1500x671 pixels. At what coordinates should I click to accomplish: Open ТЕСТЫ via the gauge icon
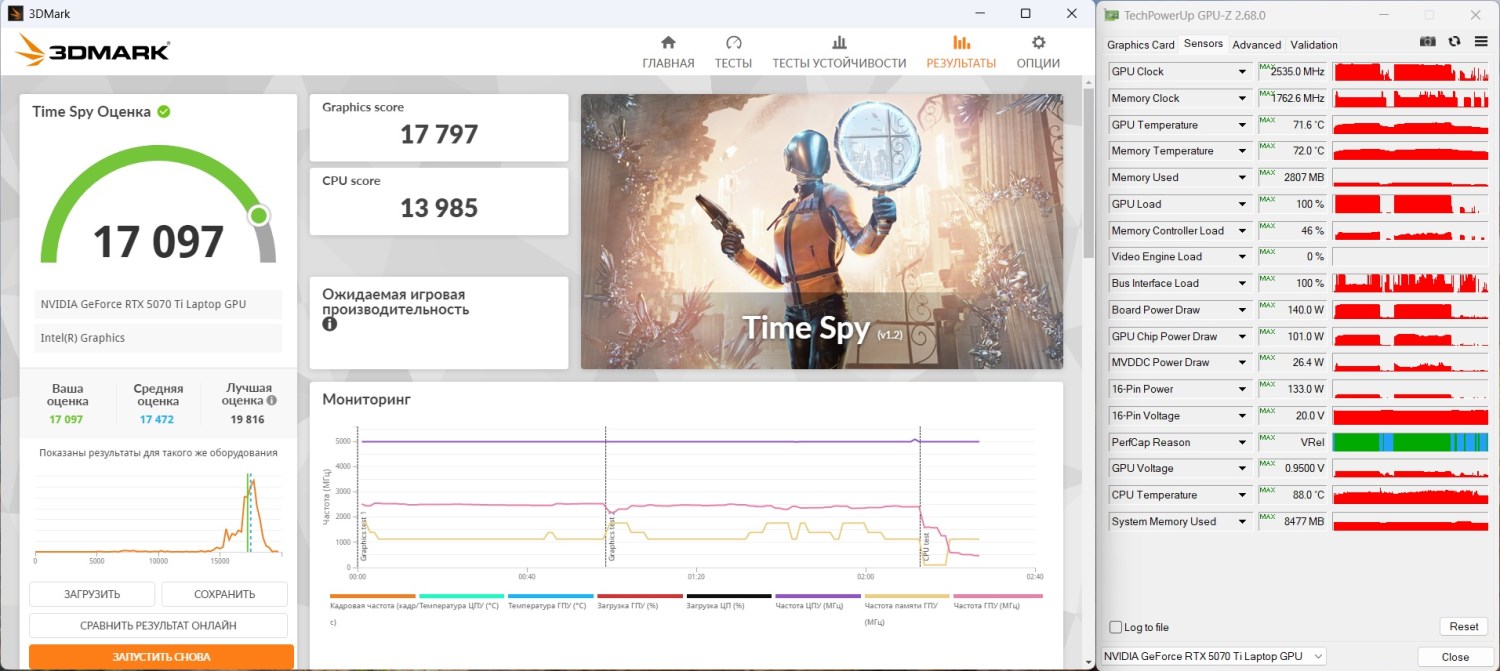coord(733,43)
